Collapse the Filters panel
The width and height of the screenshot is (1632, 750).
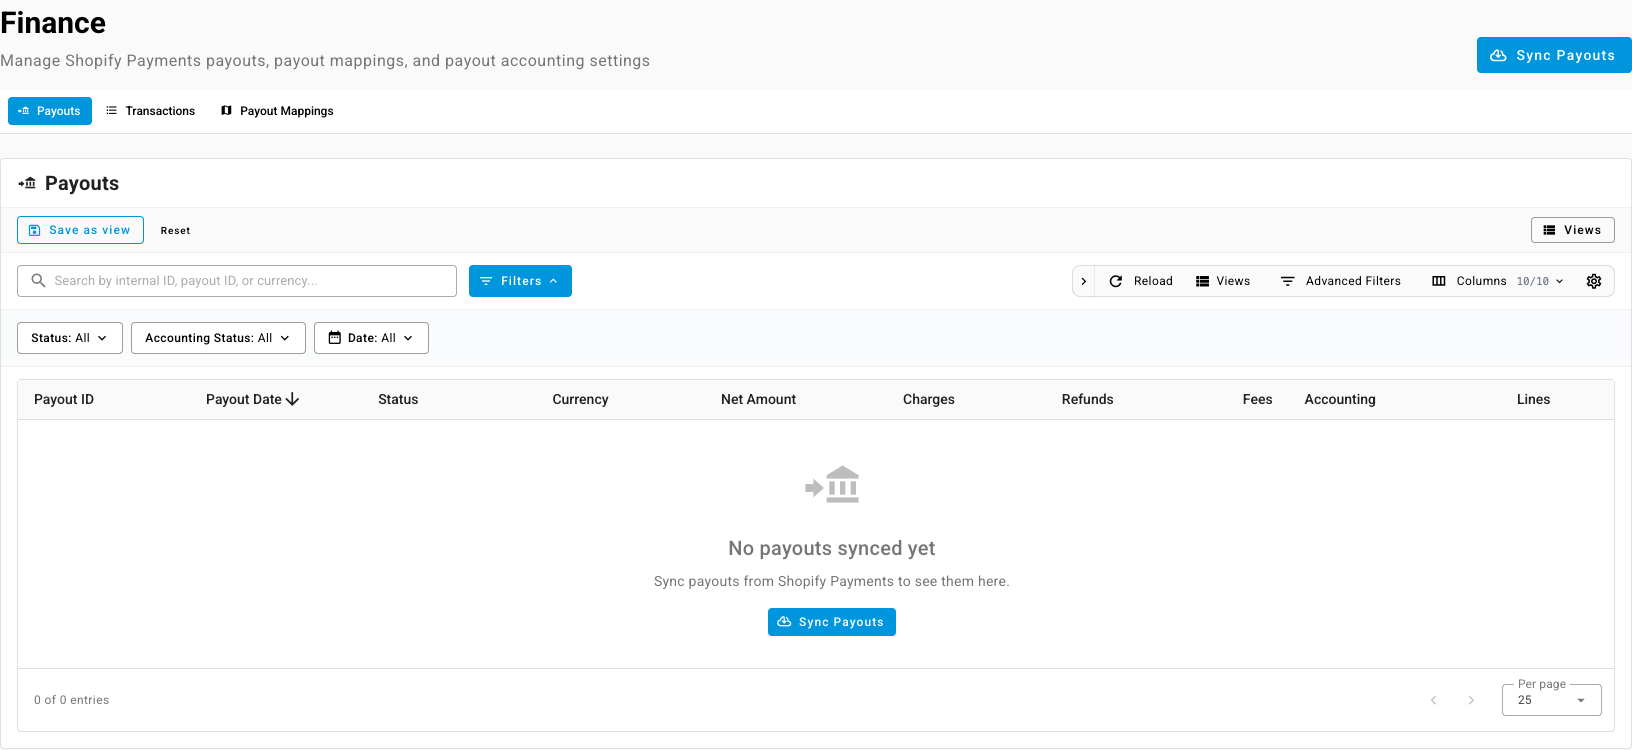pos(520,281)
